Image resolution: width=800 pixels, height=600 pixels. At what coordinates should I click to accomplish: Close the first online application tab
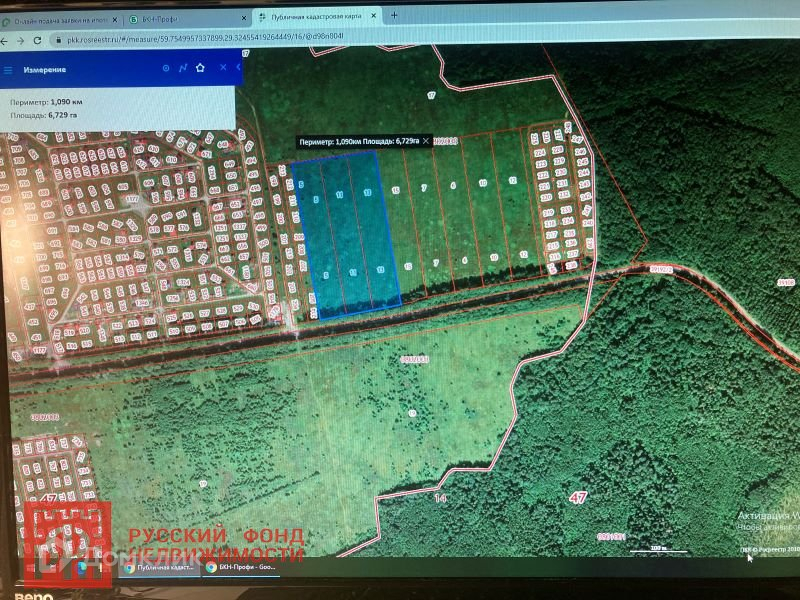(x=115, y=20)
